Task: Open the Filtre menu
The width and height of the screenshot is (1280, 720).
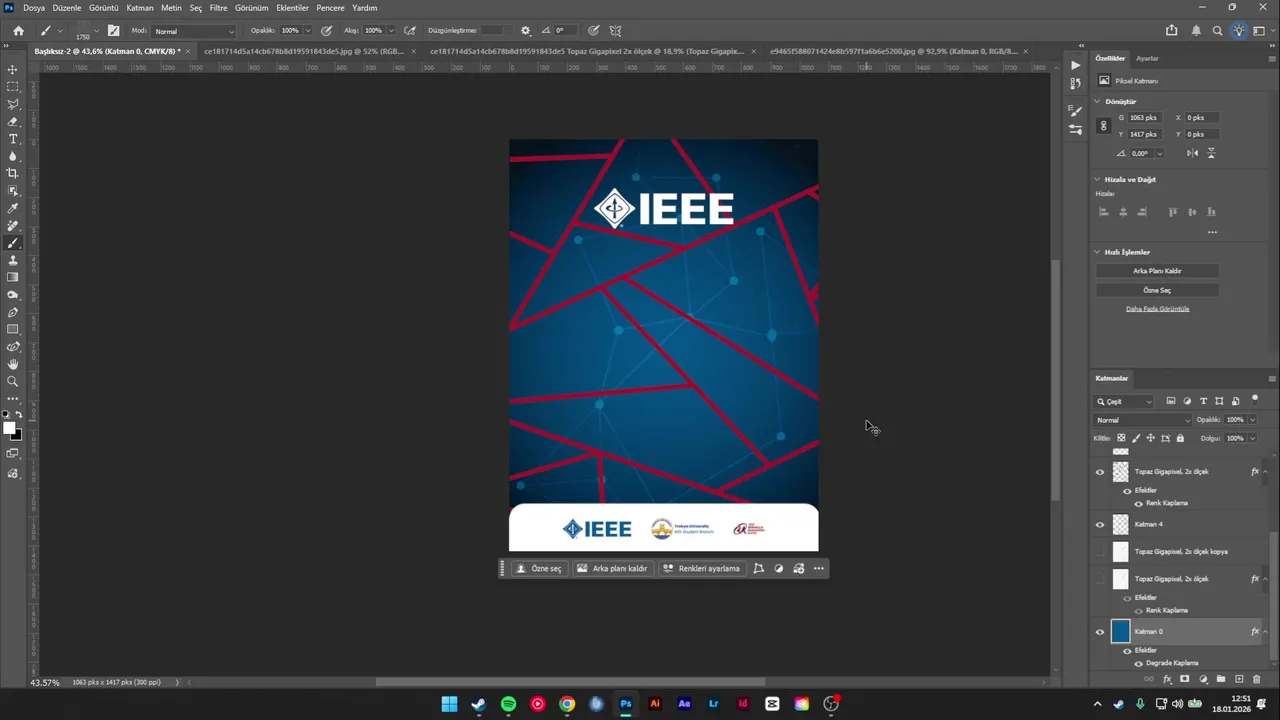Action: (x=218, y=7)
